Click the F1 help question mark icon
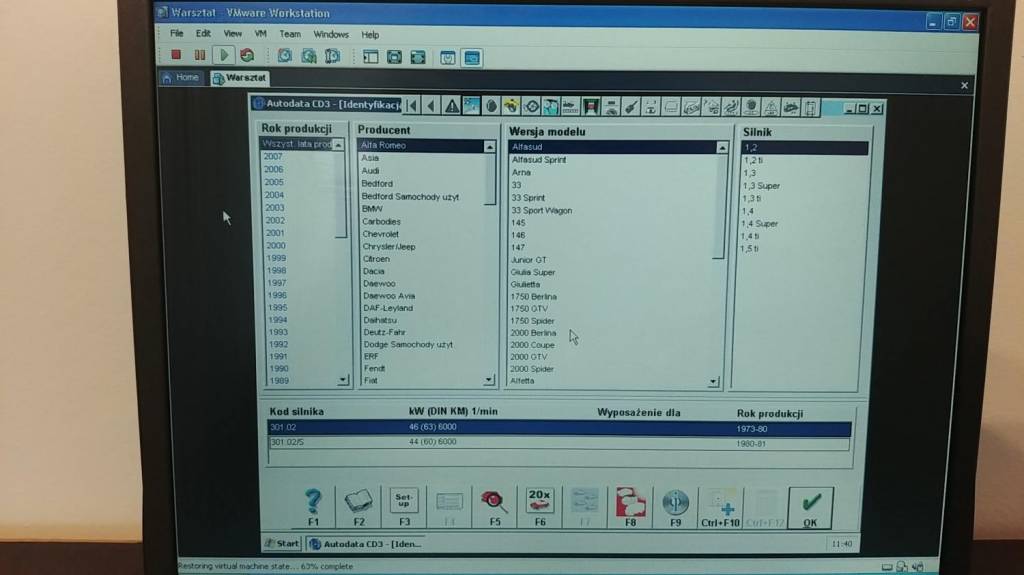Screen dimensions: 1024x575 coord(313,507)
